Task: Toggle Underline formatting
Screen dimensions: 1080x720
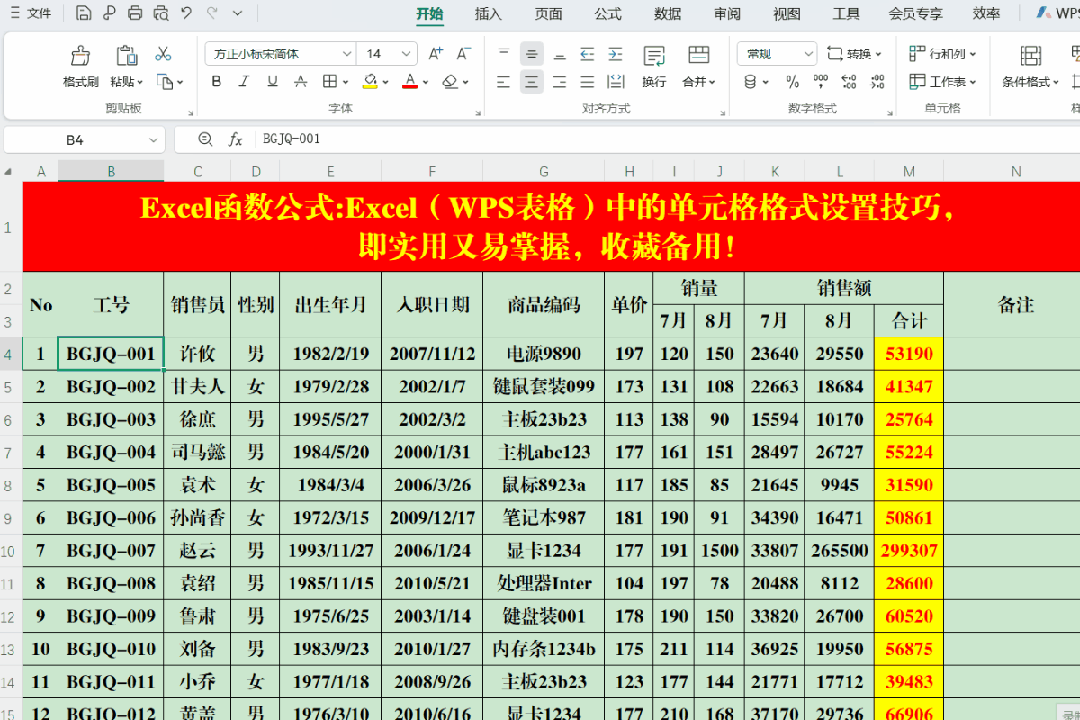Action: coord(271,82)
